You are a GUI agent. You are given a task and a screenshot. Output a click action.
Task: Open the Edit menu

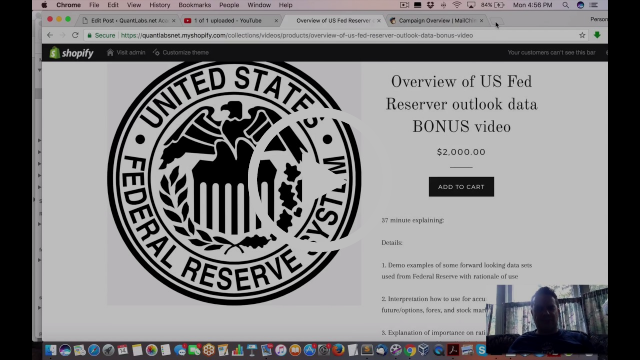(x=113, y=5)
